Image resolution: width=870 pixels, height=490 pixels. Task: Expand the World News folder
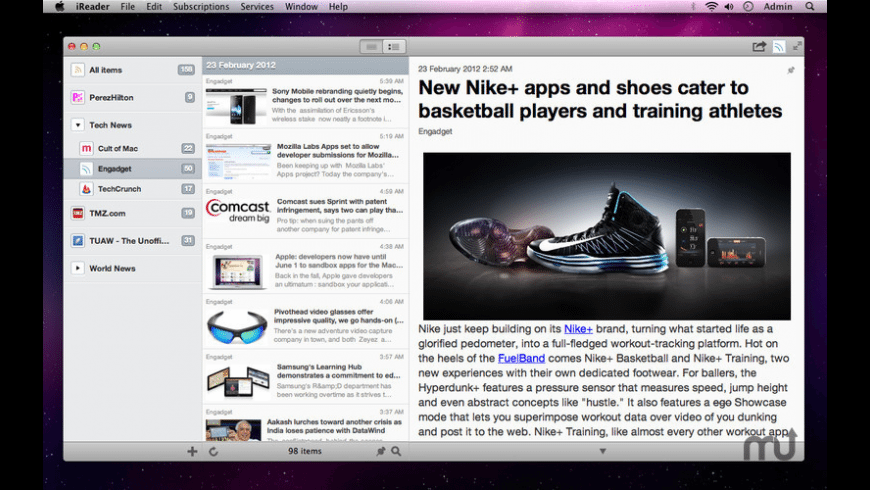tap(78, 268)
